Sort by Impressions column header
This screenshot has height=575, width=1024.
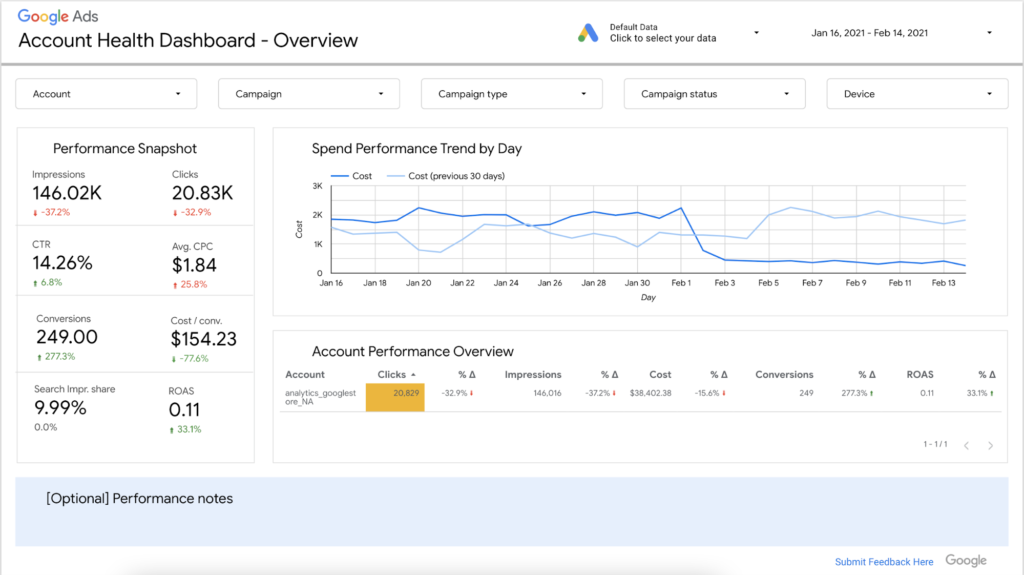point(533,374)
